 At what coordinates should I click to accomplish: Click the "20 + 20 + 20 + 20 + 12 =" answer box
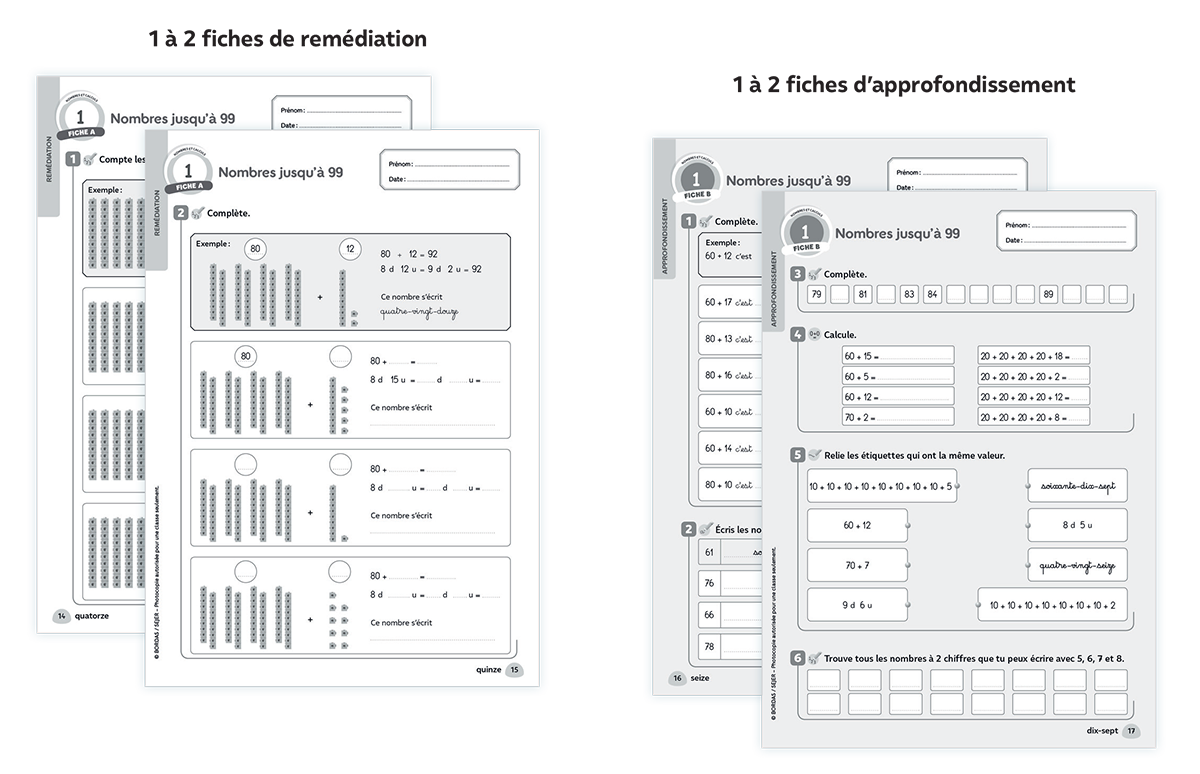tap(1034, 397)
